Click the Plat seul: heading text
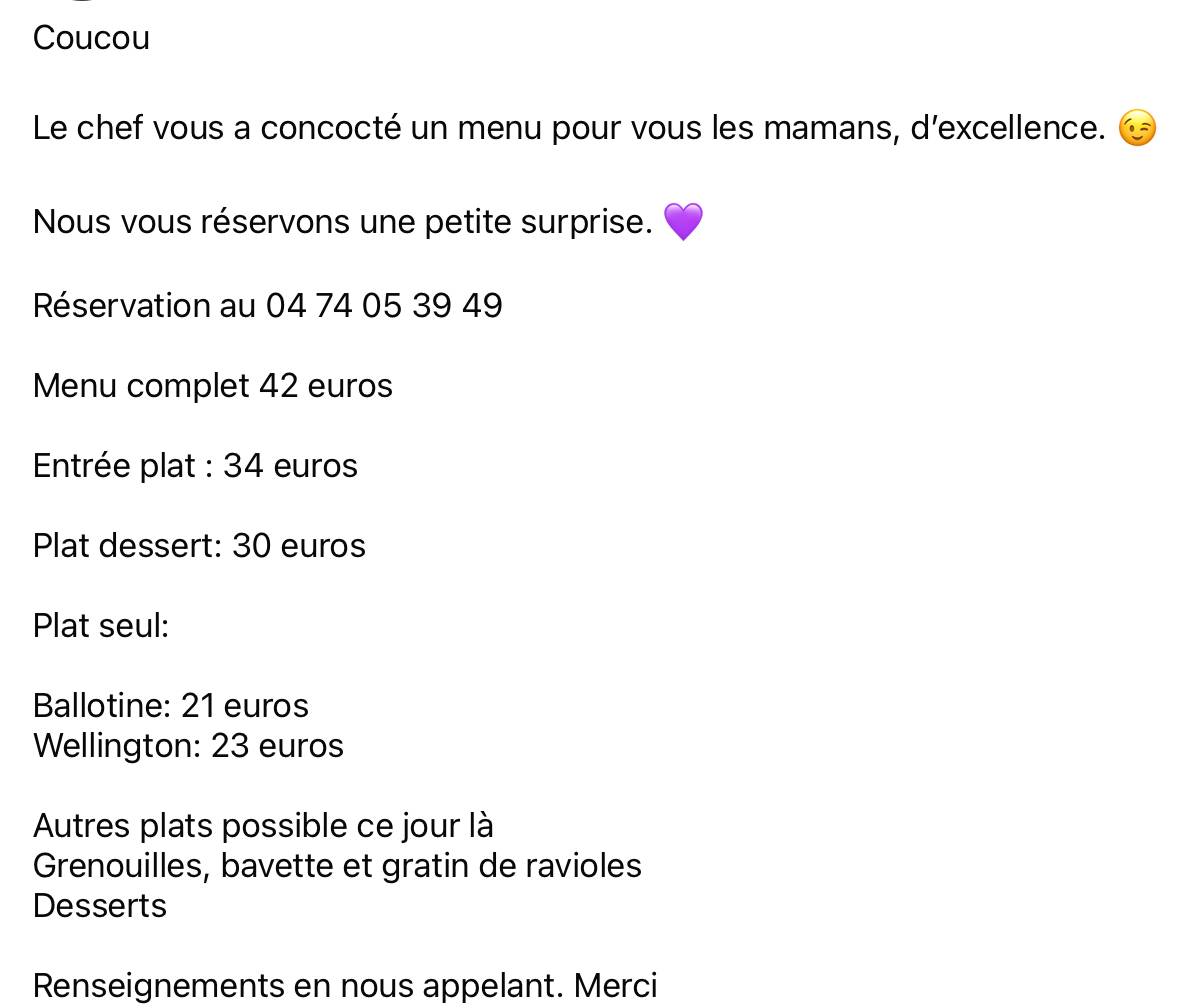The image size is (1184, 1008). [101, 626]
